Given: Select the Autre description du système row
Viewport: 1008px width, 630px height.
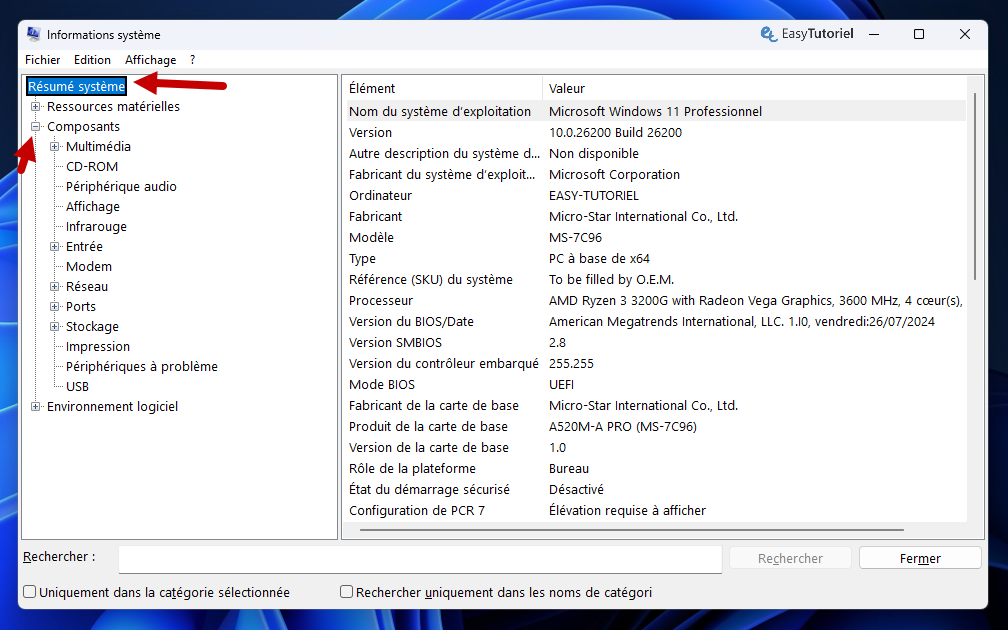Looking at the screenshot, I should tap(656, 153).
